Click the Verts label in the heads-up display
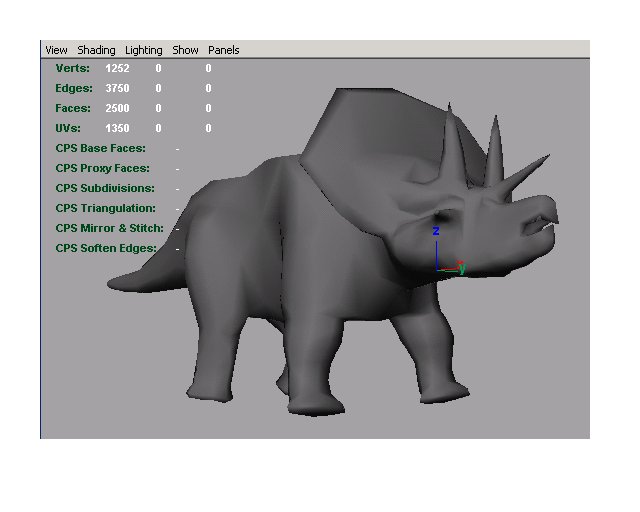Image resolution: width=640 pixels, height=512 pixels. click(x=72, y=68)
